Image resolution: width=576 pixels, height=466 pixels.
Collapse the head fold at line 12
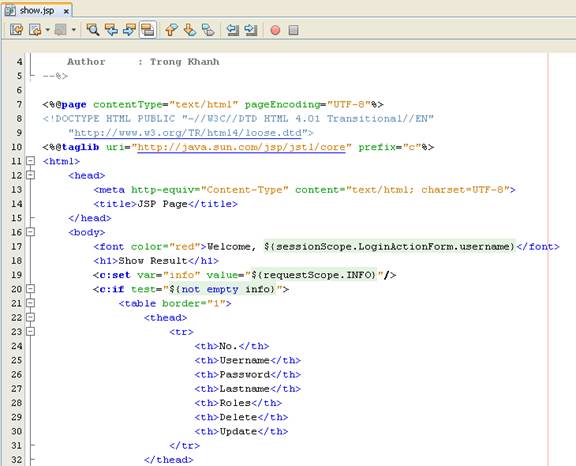pyautogui.click(x=30, y=175)
